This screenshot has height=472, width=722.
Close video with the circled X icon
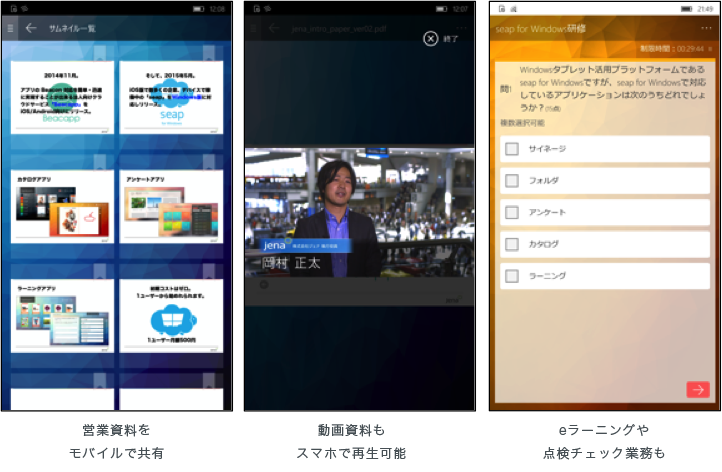click(431, 39)
